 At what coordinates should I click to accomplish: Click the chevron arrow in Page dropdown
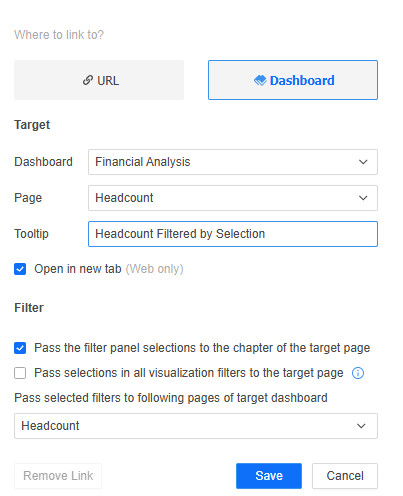363,198
